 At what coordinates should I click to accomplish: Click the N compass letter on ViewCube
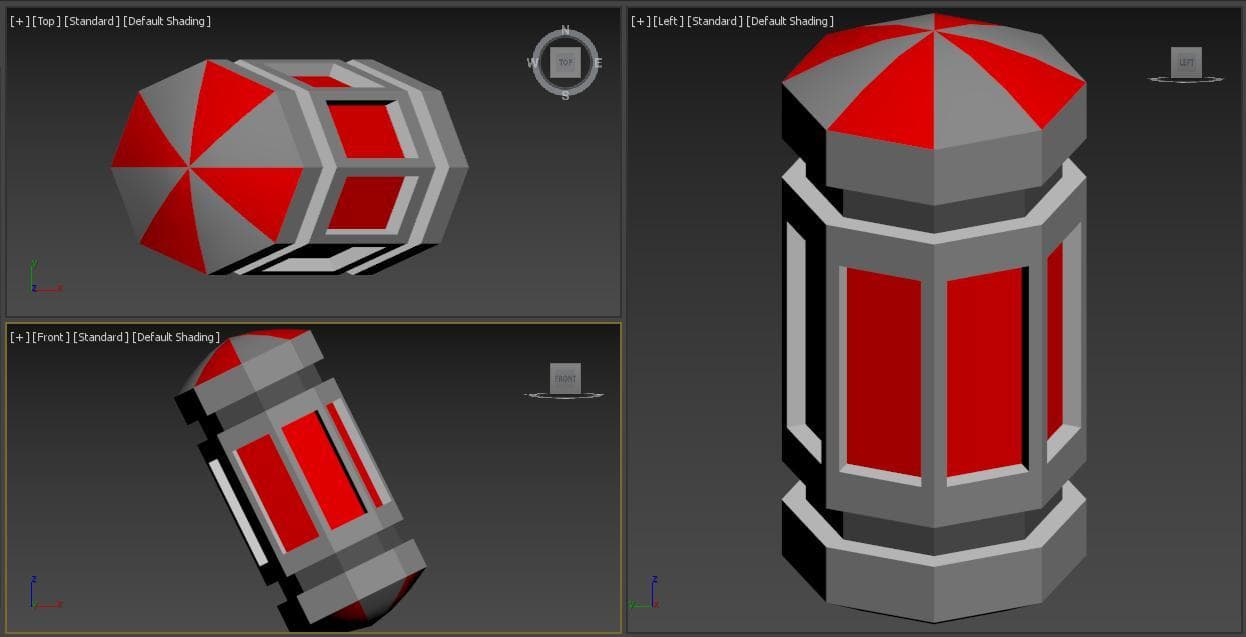tap(565, 30)
